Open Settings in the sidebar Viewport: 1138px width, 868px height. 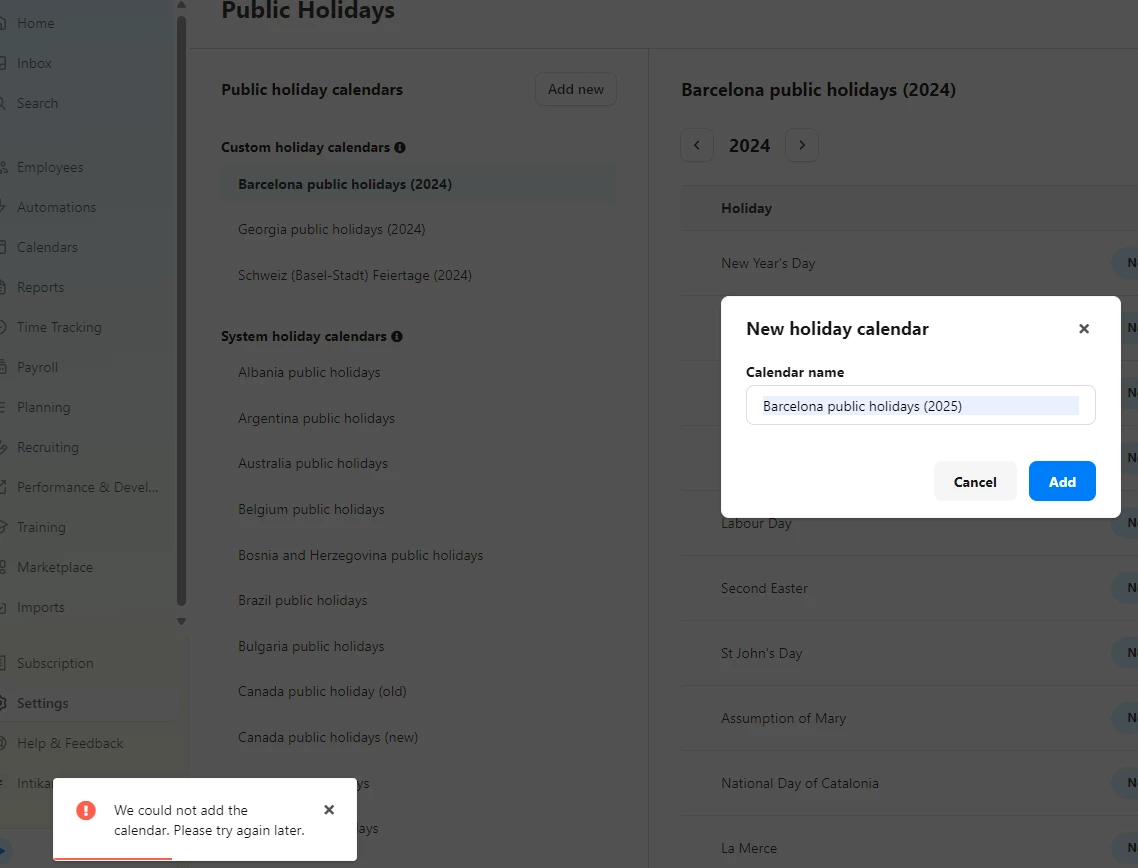pos(43,703)
